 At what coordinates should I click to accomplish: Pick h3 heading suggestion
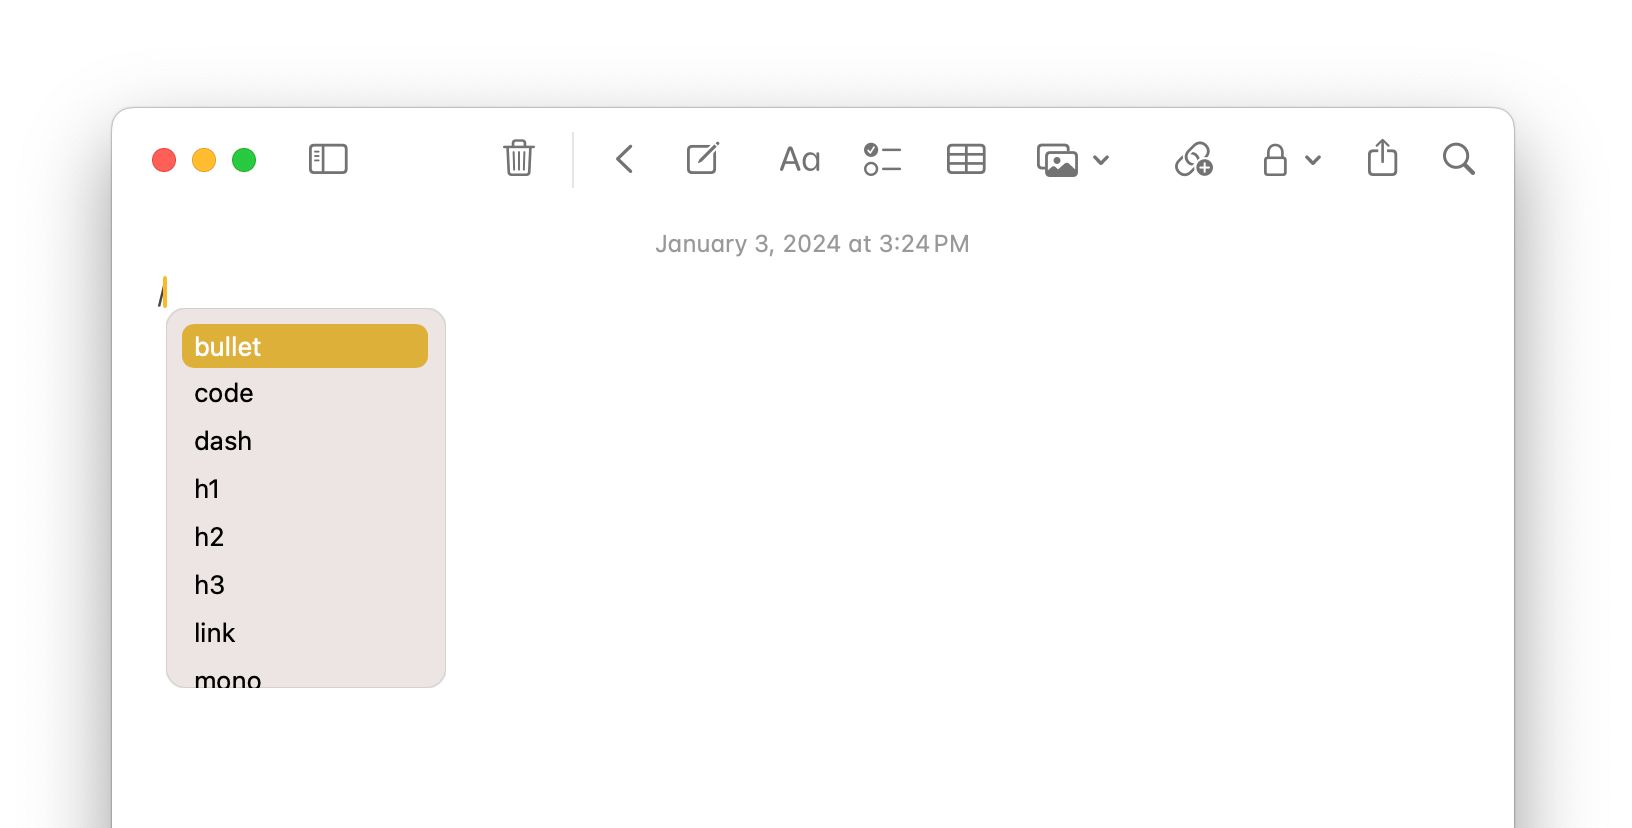[305, 585]
